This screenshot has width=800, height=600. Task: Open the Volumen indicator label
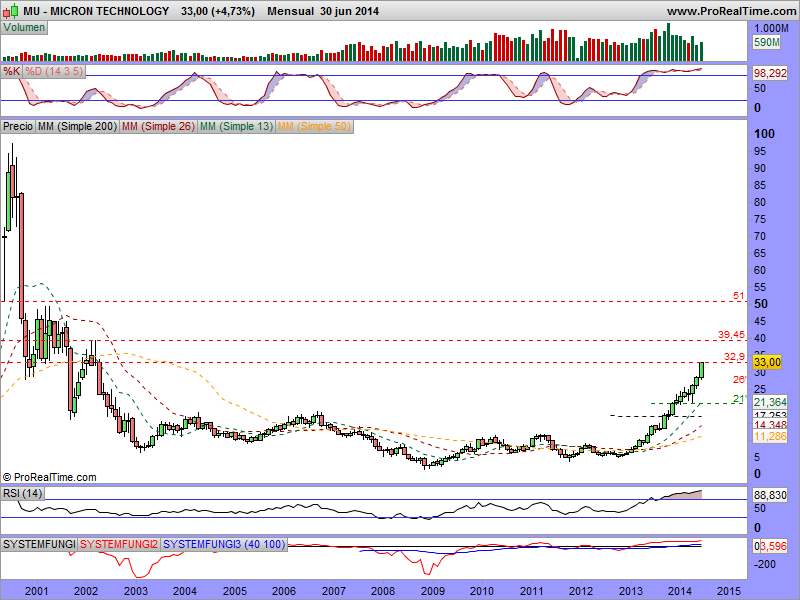24,28
